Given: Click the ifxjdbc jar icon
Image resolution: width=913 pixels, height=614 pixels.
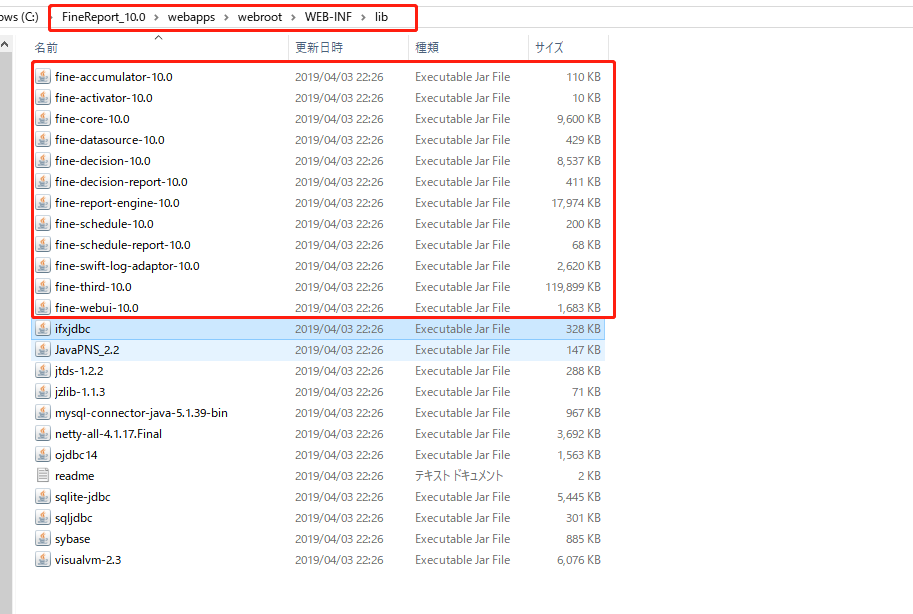Looking at the screenshot, I should tap(43, 328).
